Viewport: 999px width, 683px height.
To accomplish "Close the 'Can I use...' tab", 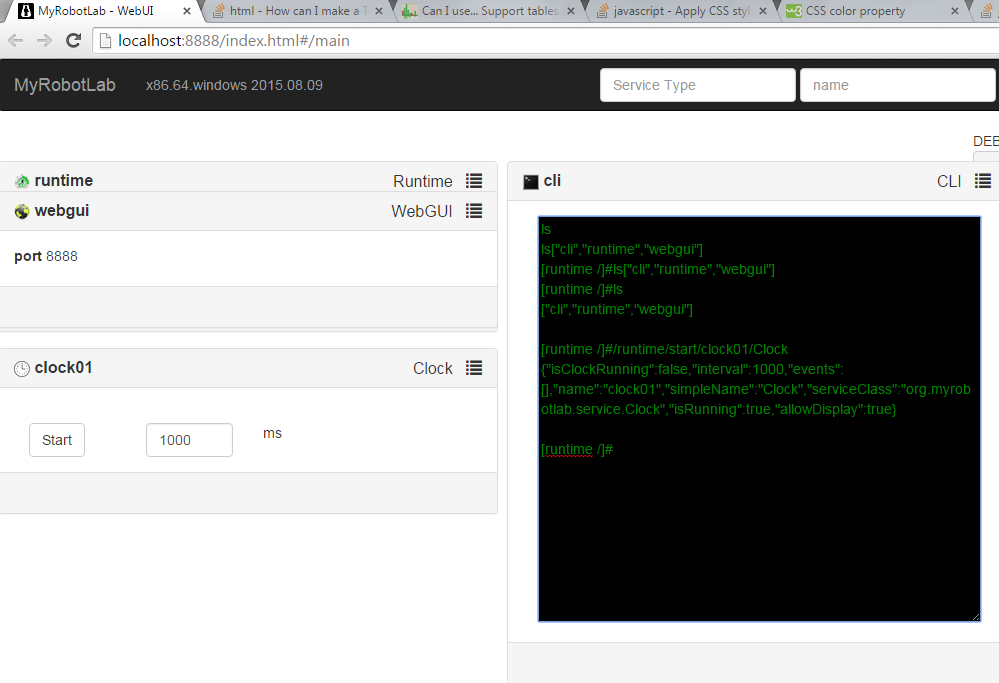I will [571, 11].
